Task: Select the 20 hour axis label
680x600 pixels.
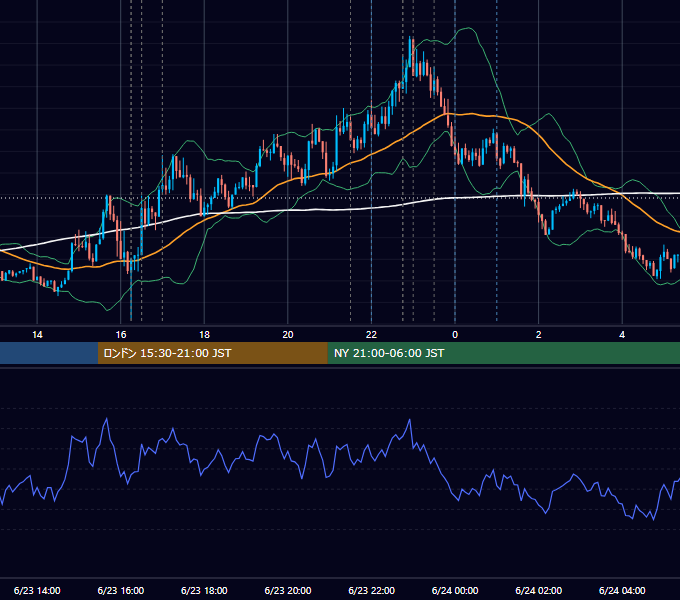Action: 288,335
